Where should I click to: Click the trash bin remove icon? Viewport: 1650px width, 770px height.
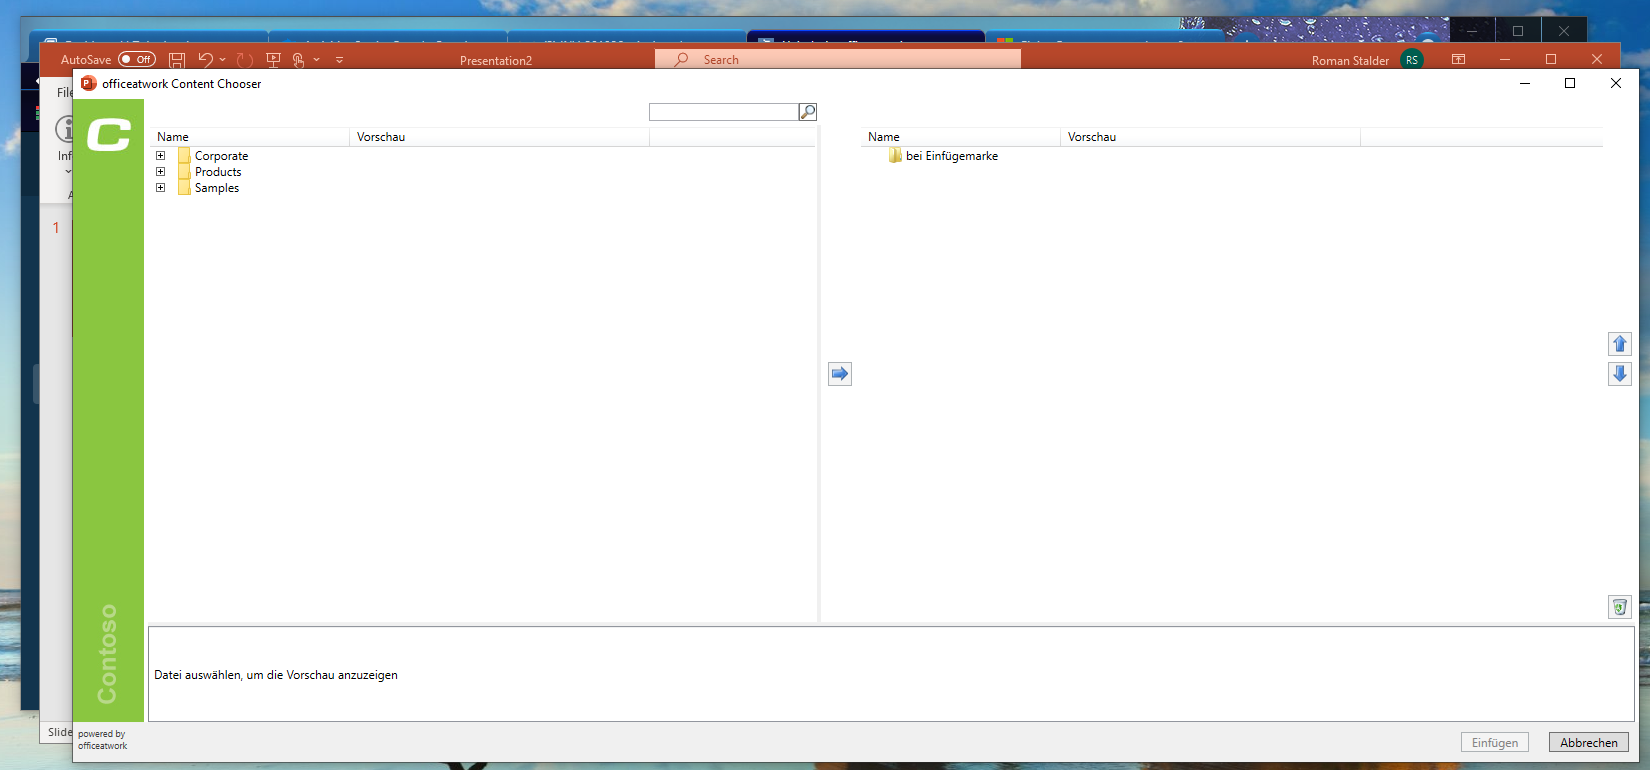coord(1620,607)
